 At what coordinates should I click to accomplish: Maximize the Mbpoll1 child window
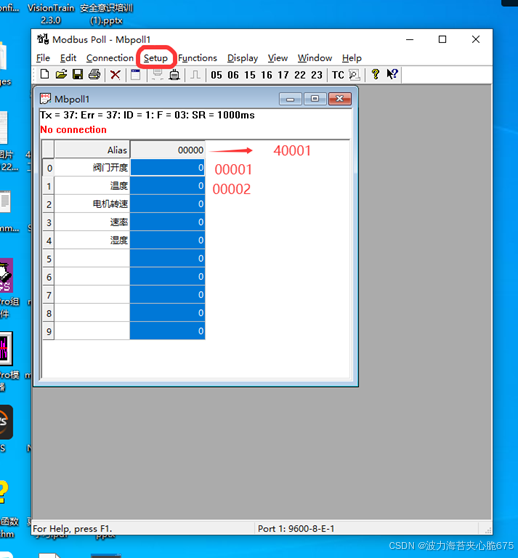pos(315,99)
